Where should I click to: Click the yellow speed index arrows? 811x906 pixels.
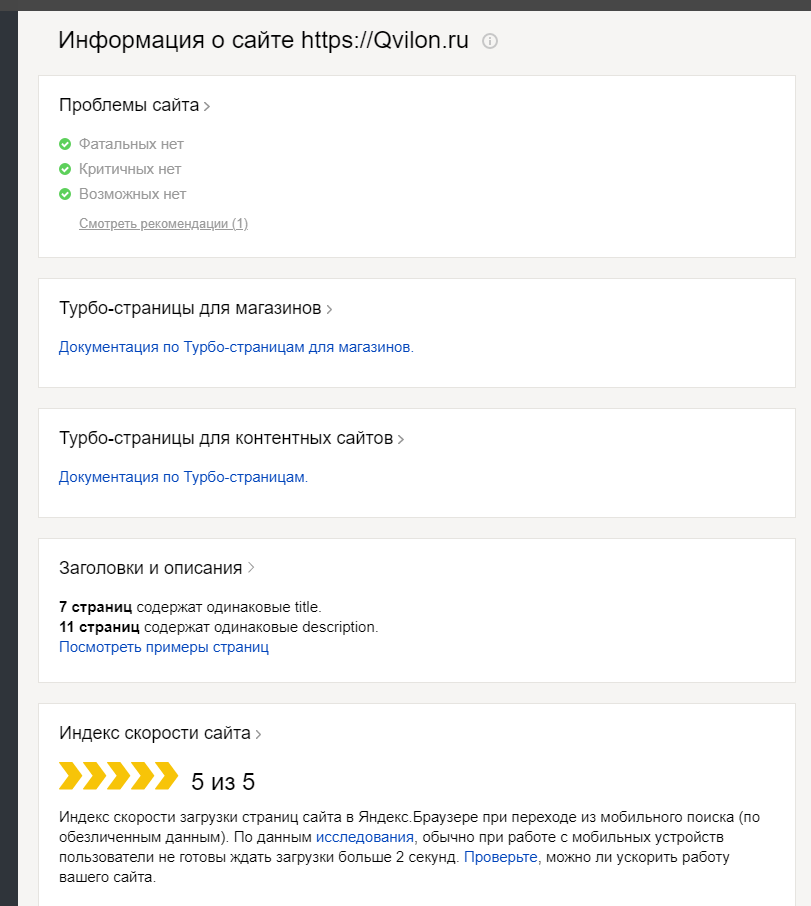coord(118,776)
